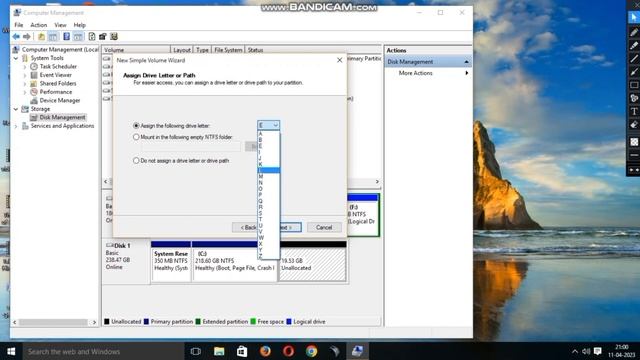
Task: Open Bandicam color picker square
Action: pyautogui.click(x=634, y=142)
